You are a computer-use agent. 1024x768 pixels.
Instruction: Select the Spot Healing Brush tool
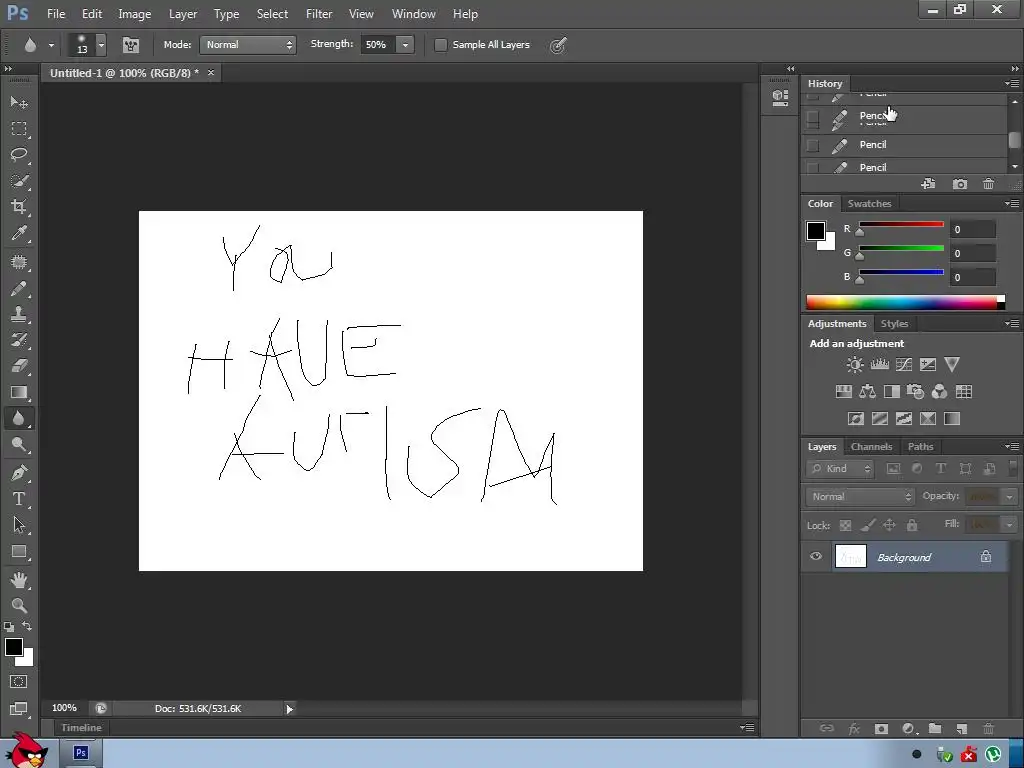18,262
